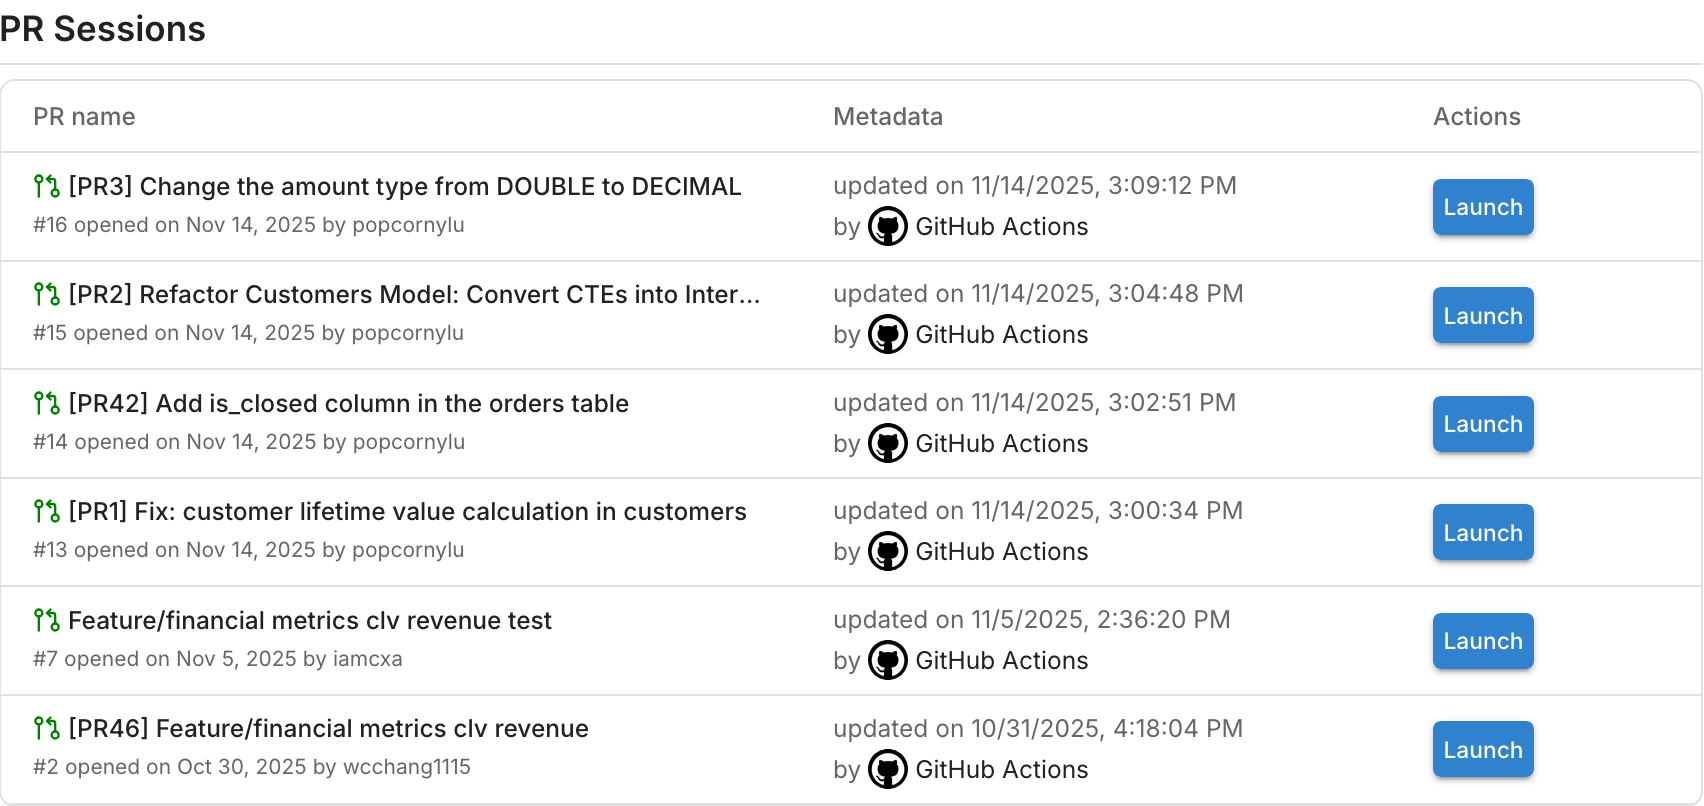Click pull request icon beside PR2 Refactor Customers Model
This screenshot has width=1704, height=806.
point(47,294)
